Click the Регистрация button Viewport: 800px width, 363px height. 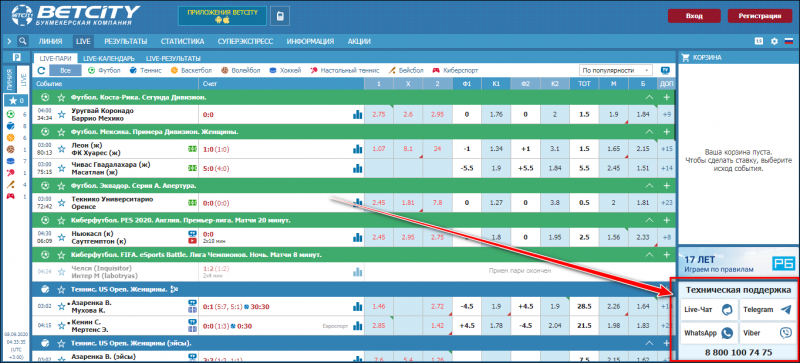coord(760,16)
